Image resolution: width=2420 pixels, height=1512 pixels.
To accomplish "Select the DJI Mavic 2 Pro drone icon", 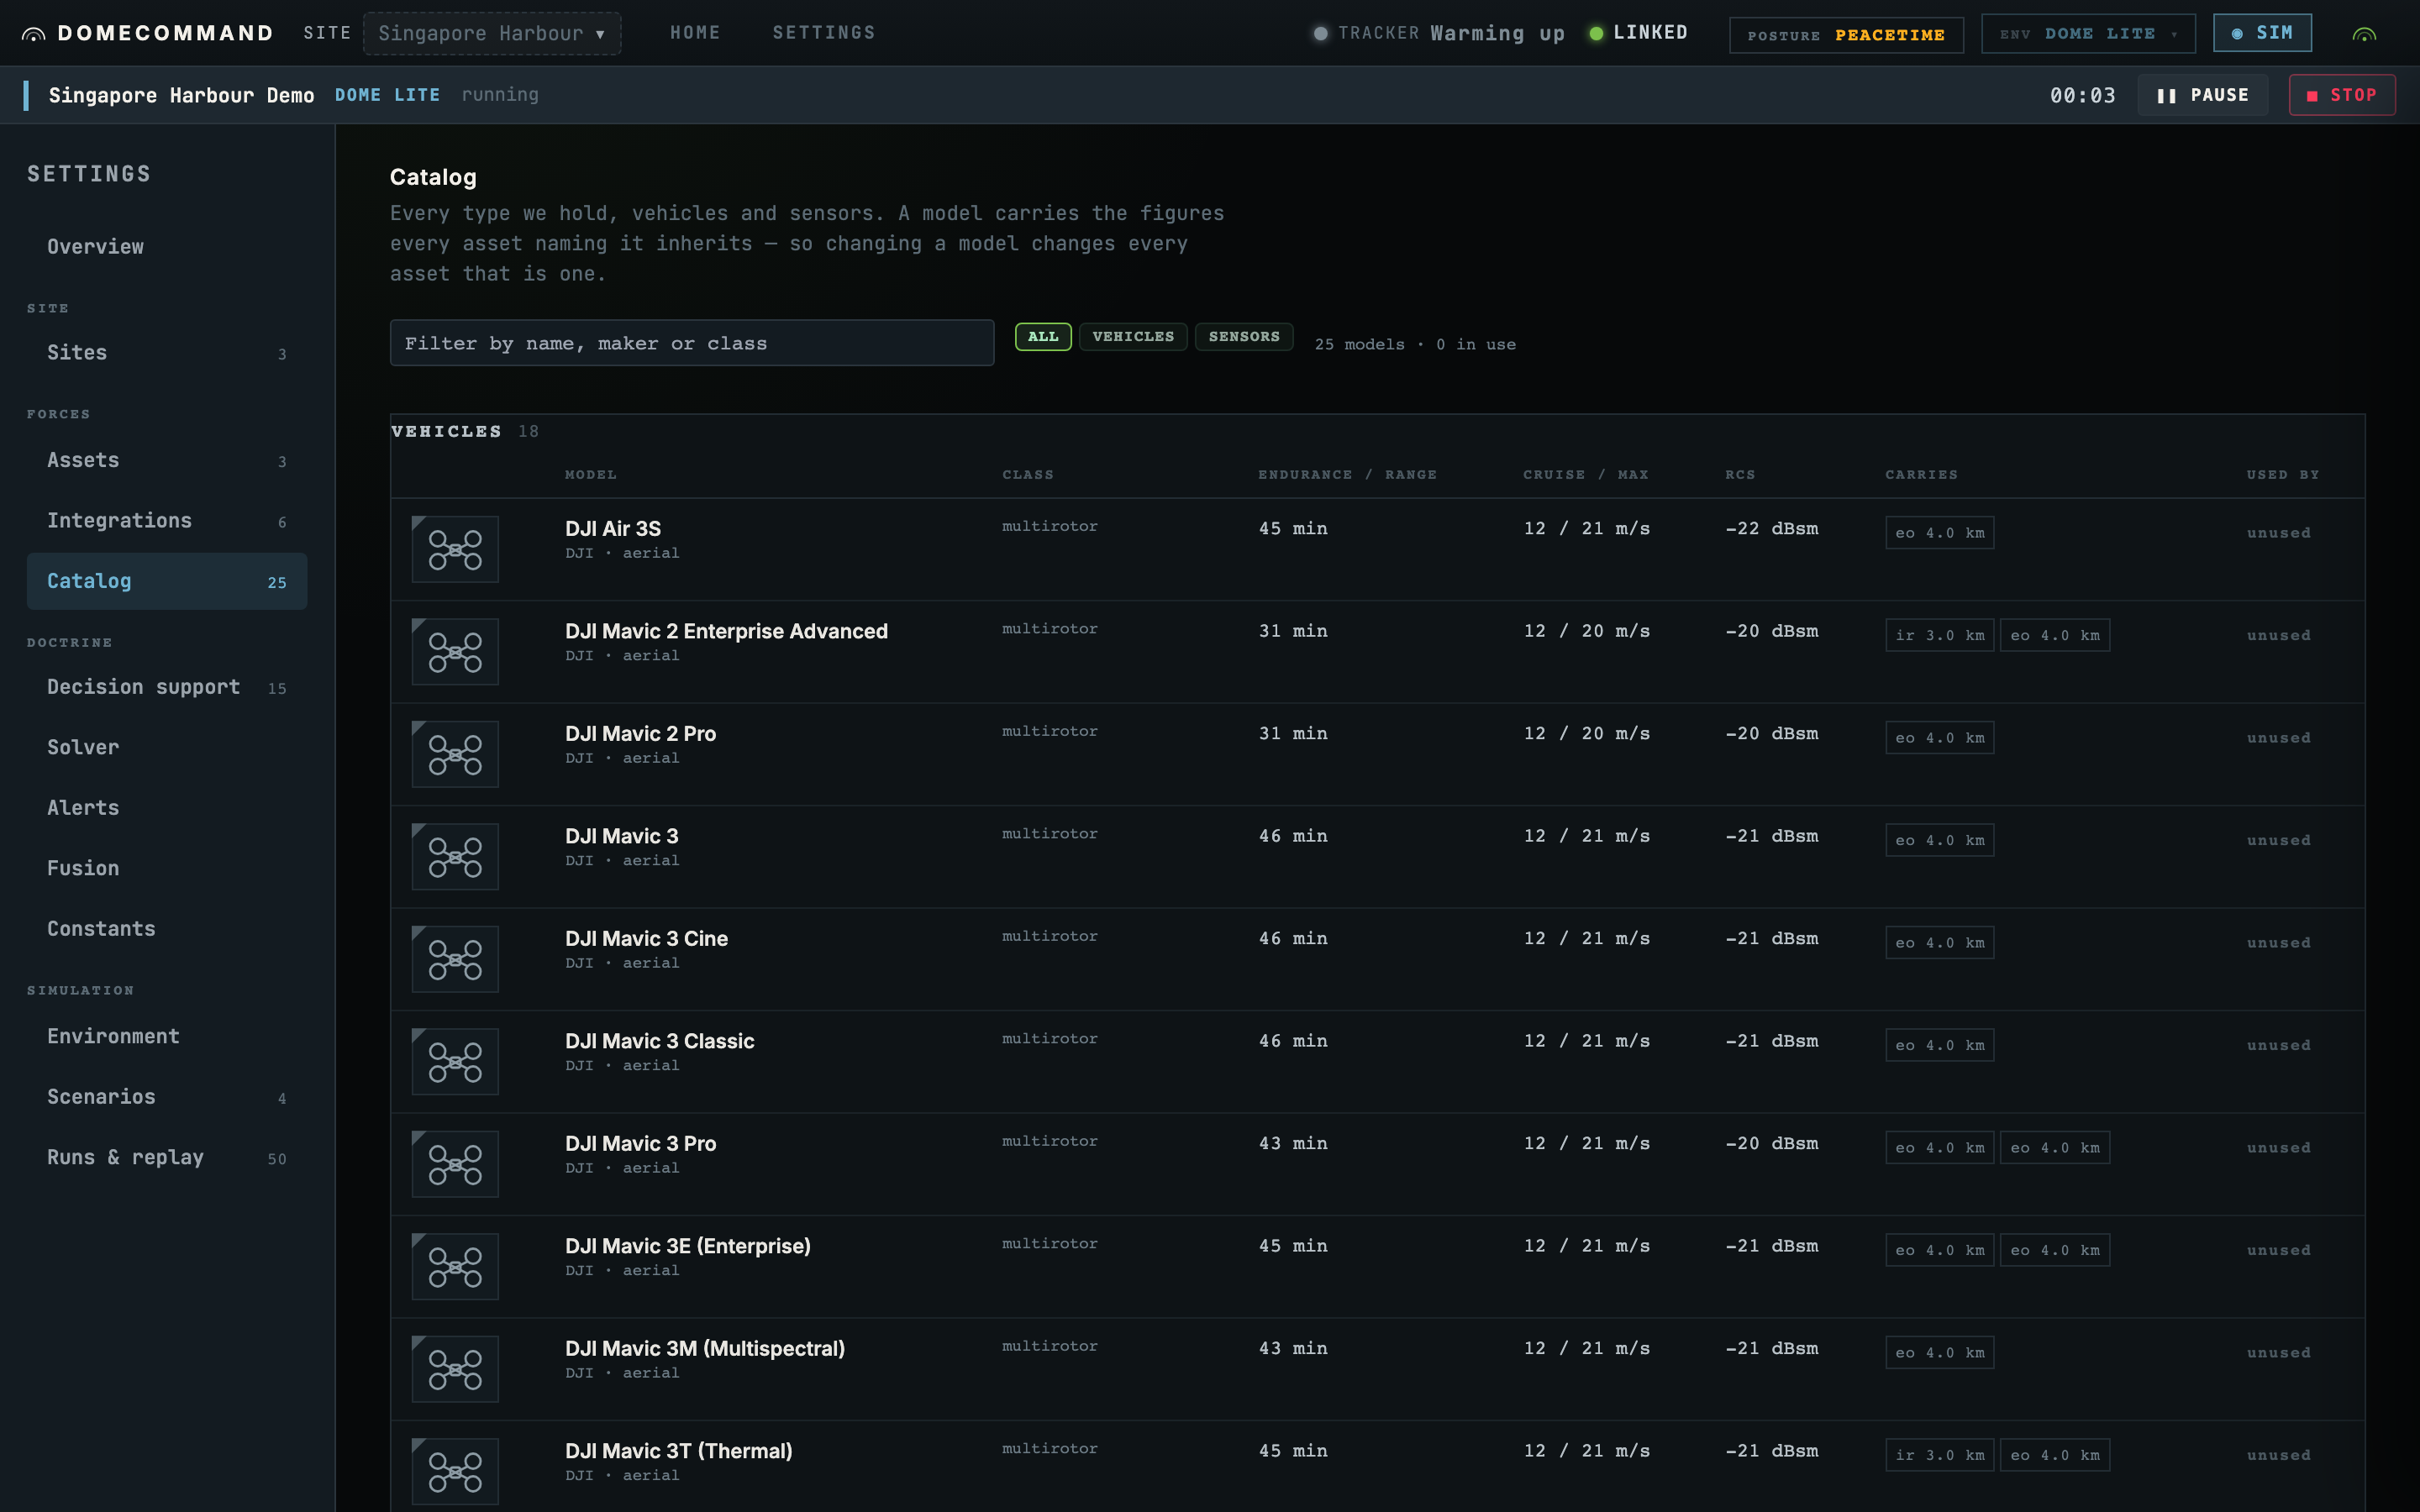I will 455,754.
